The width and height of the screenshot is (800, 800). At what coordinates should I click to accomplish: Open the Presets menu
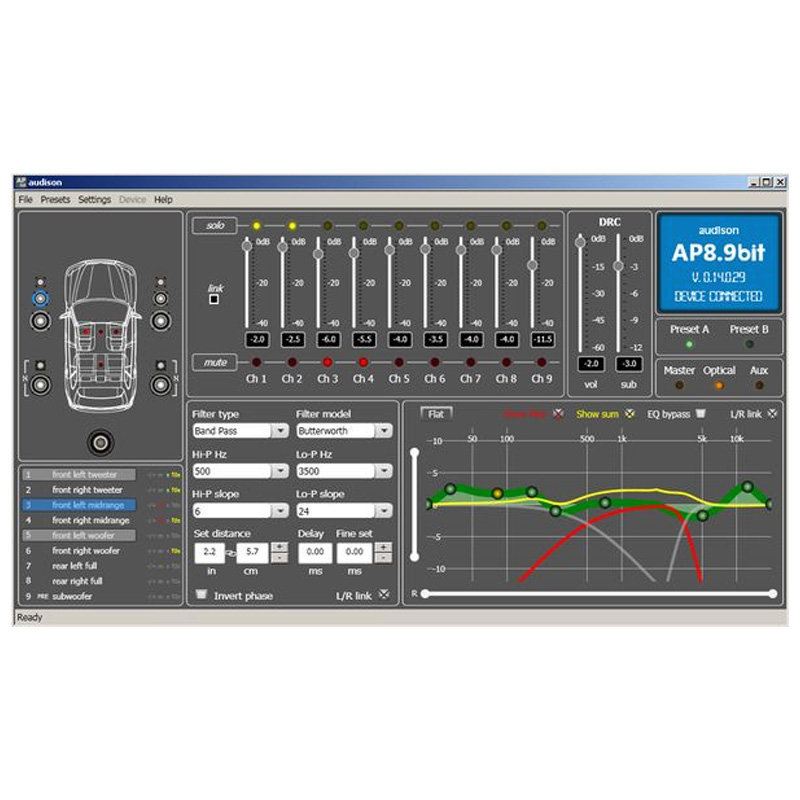tap(55, 199)
